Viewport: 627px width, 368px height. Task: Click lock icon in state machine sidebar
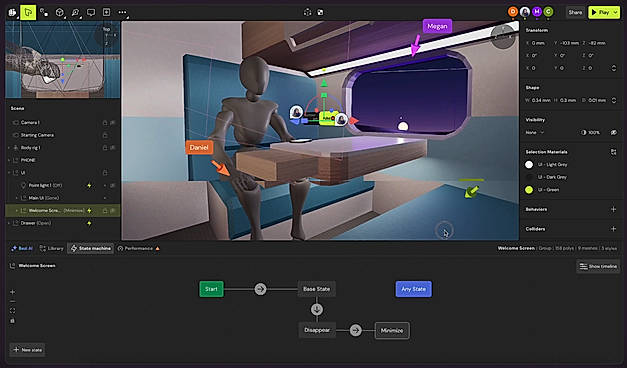click(x=12, y=321)
